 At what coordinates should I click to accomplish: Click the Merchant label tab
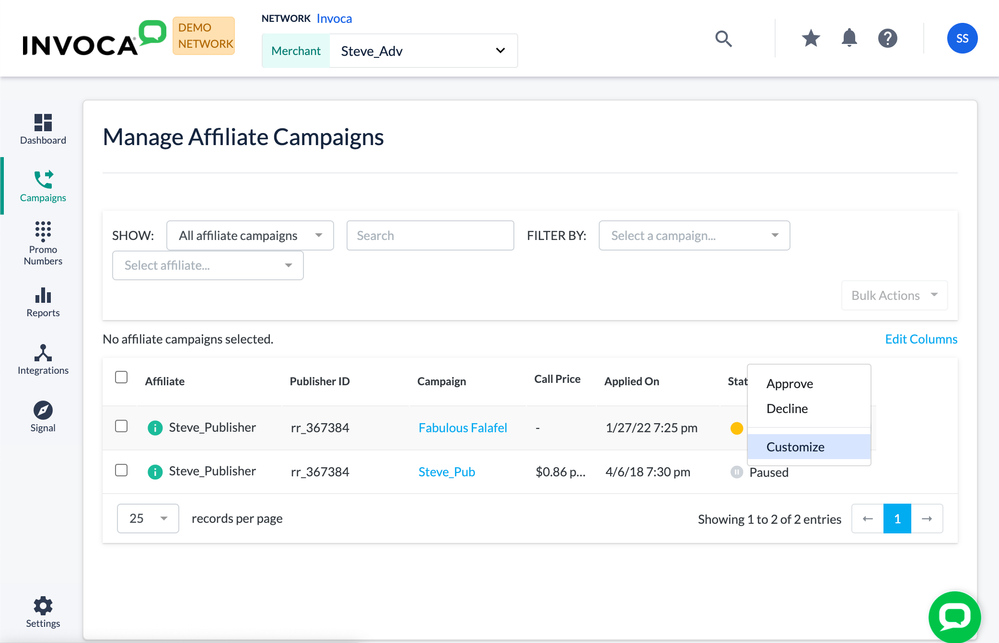point(296,51)
